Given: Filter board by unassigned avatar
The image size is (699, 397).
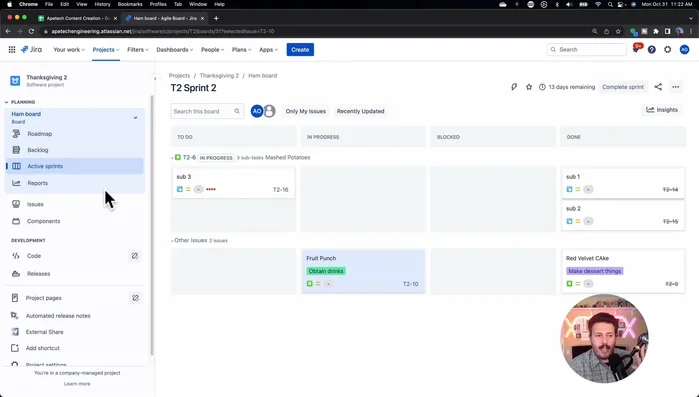Looking at the screenshot, I should [269, 111].
